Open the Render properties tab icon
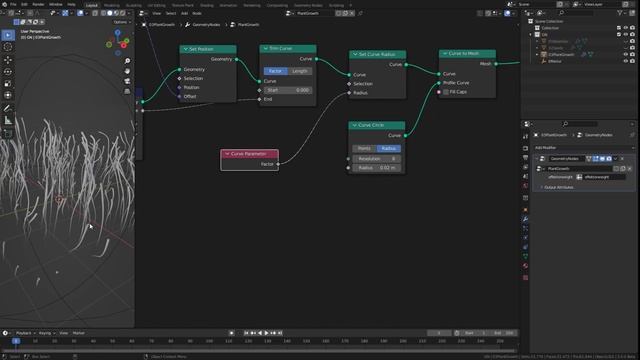This screenshot has width=640, height=360. [525, 148]
